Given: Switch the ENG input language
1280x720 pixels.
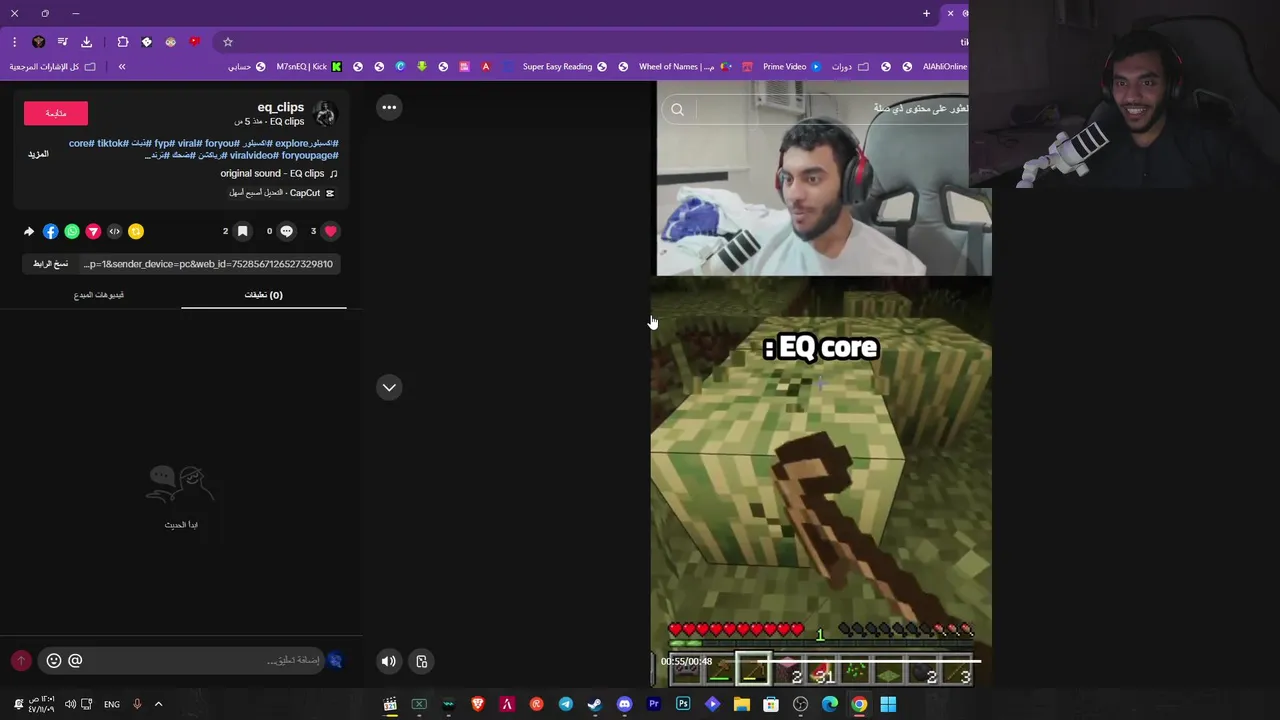Looking at the screenshot, I should pyautogui.click(x=112, y=704).
